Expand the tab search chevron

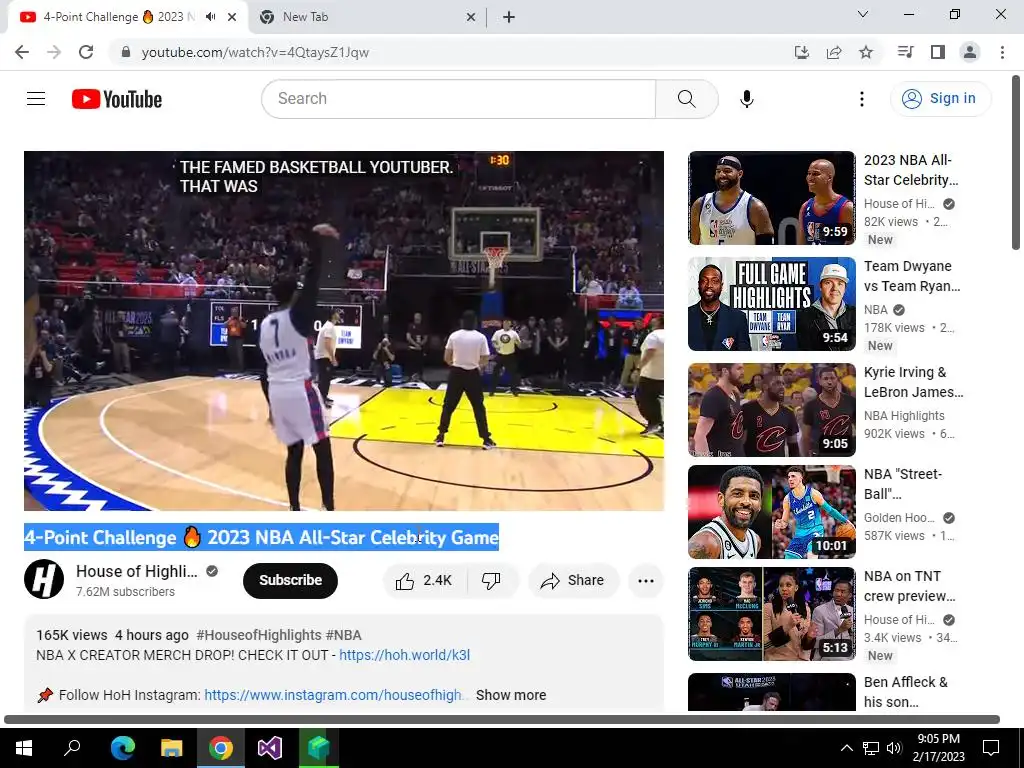pos(863,14)
